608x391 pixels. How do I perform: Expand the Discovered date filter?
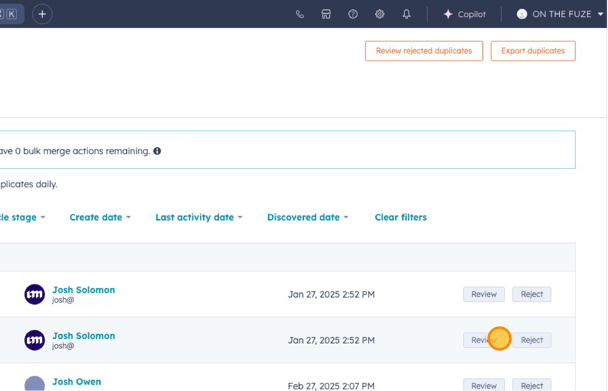click(307, 217)
